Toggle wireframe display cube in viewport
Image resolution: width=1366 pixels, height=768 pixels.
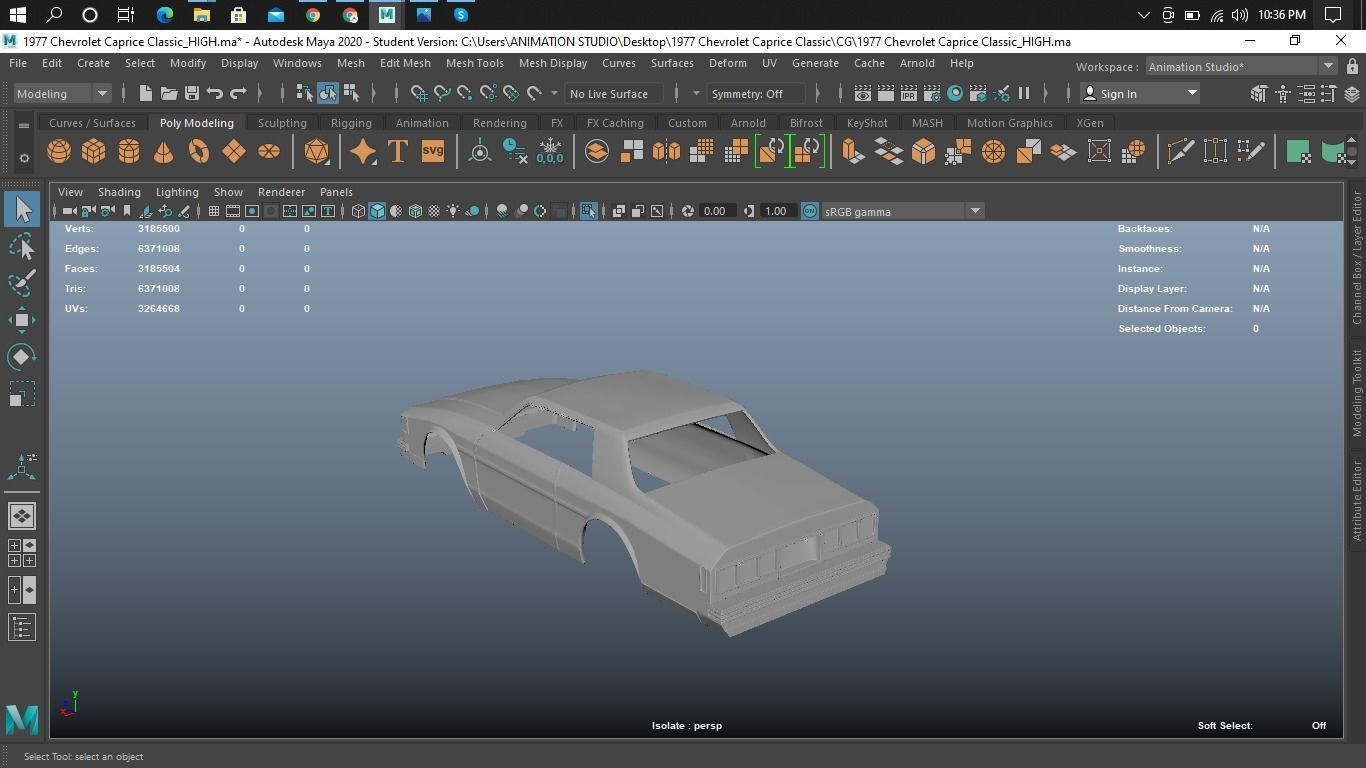[x=358, y=211]
